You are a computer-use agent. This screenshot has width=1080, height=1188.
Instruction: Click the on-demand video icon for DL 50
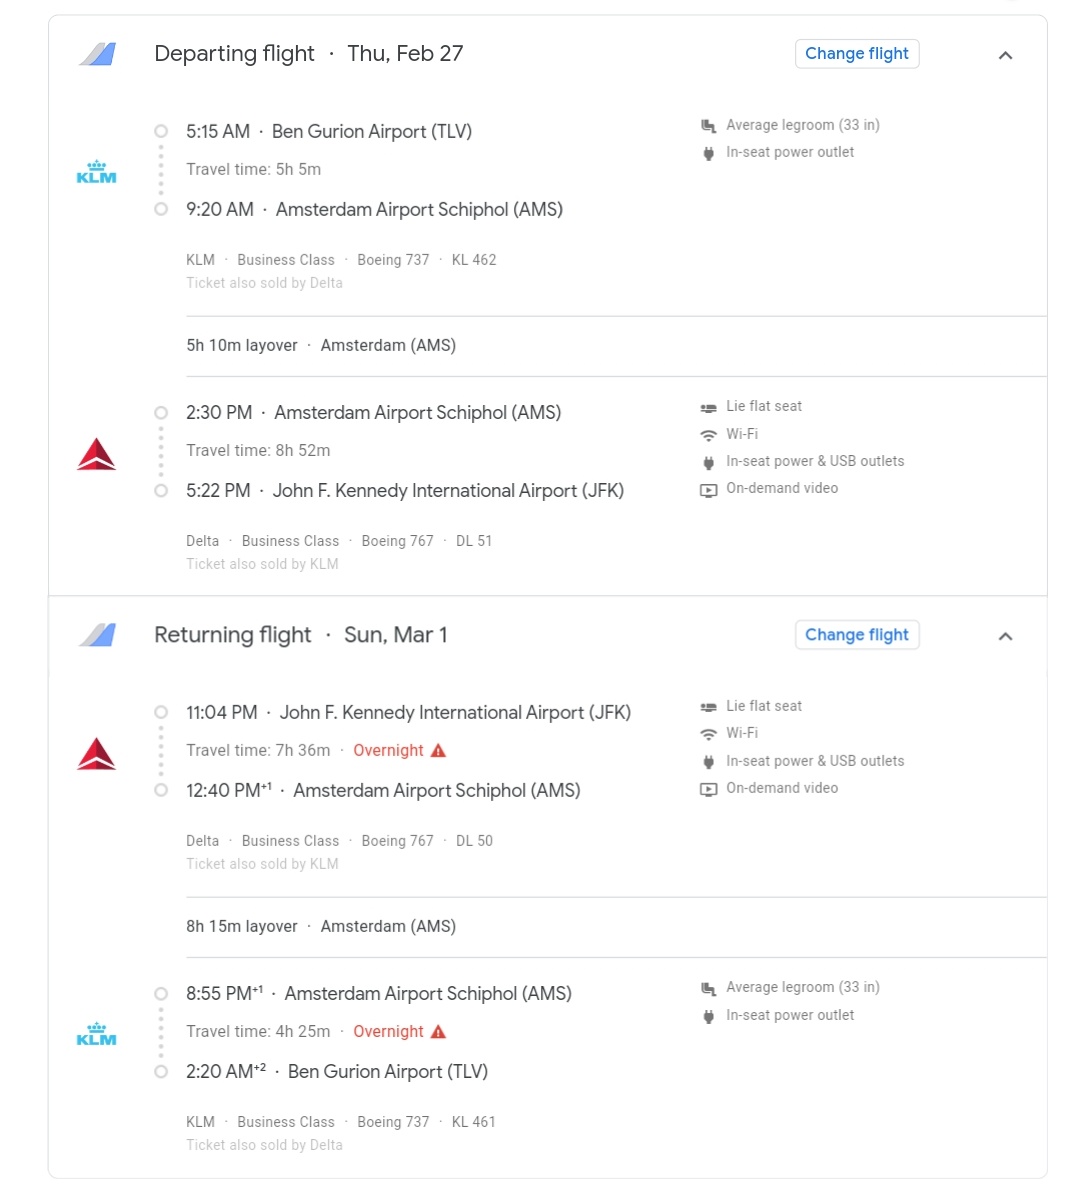click(710, 788)
